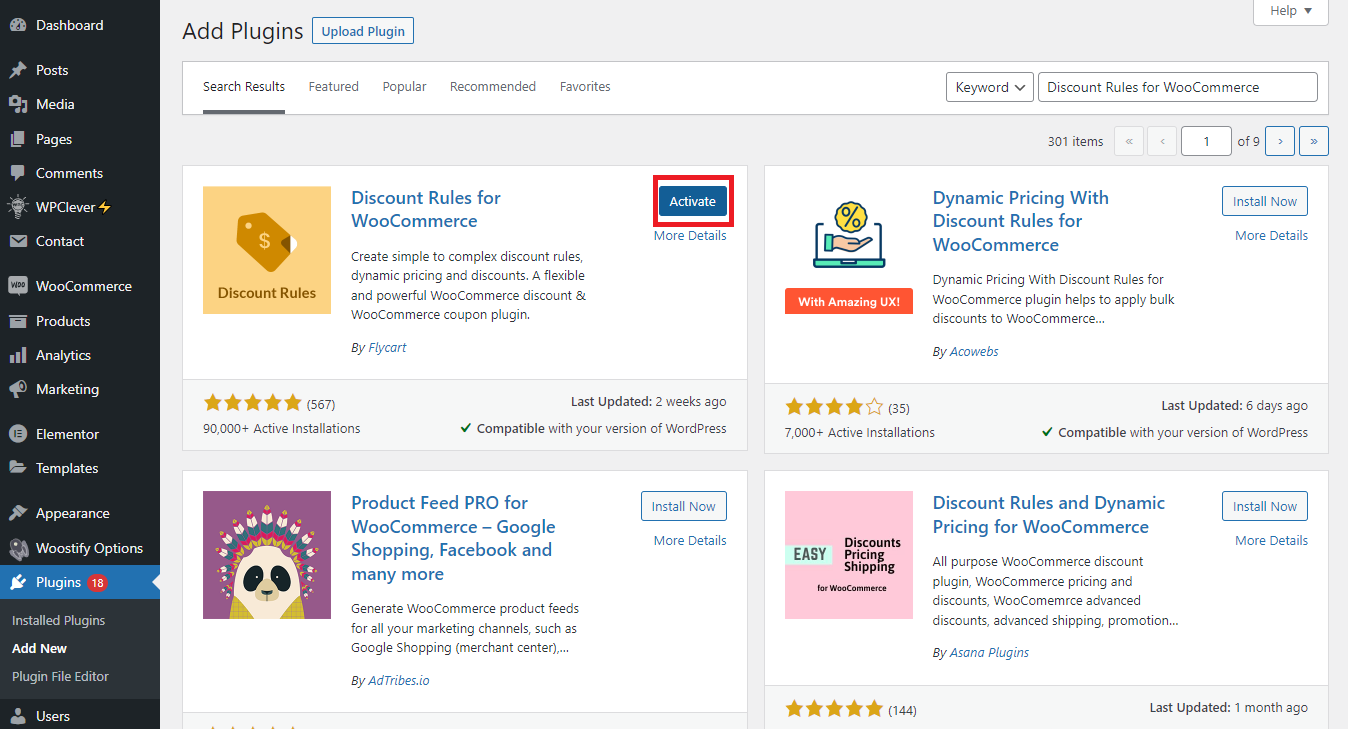Open More Details for Discount Rules plugin

[690, 236]
